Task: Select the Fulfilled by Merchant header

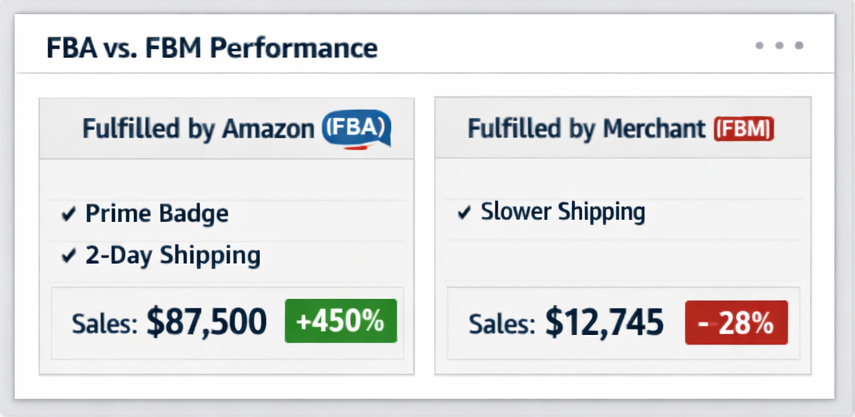Action: click(x=588, y=129)
